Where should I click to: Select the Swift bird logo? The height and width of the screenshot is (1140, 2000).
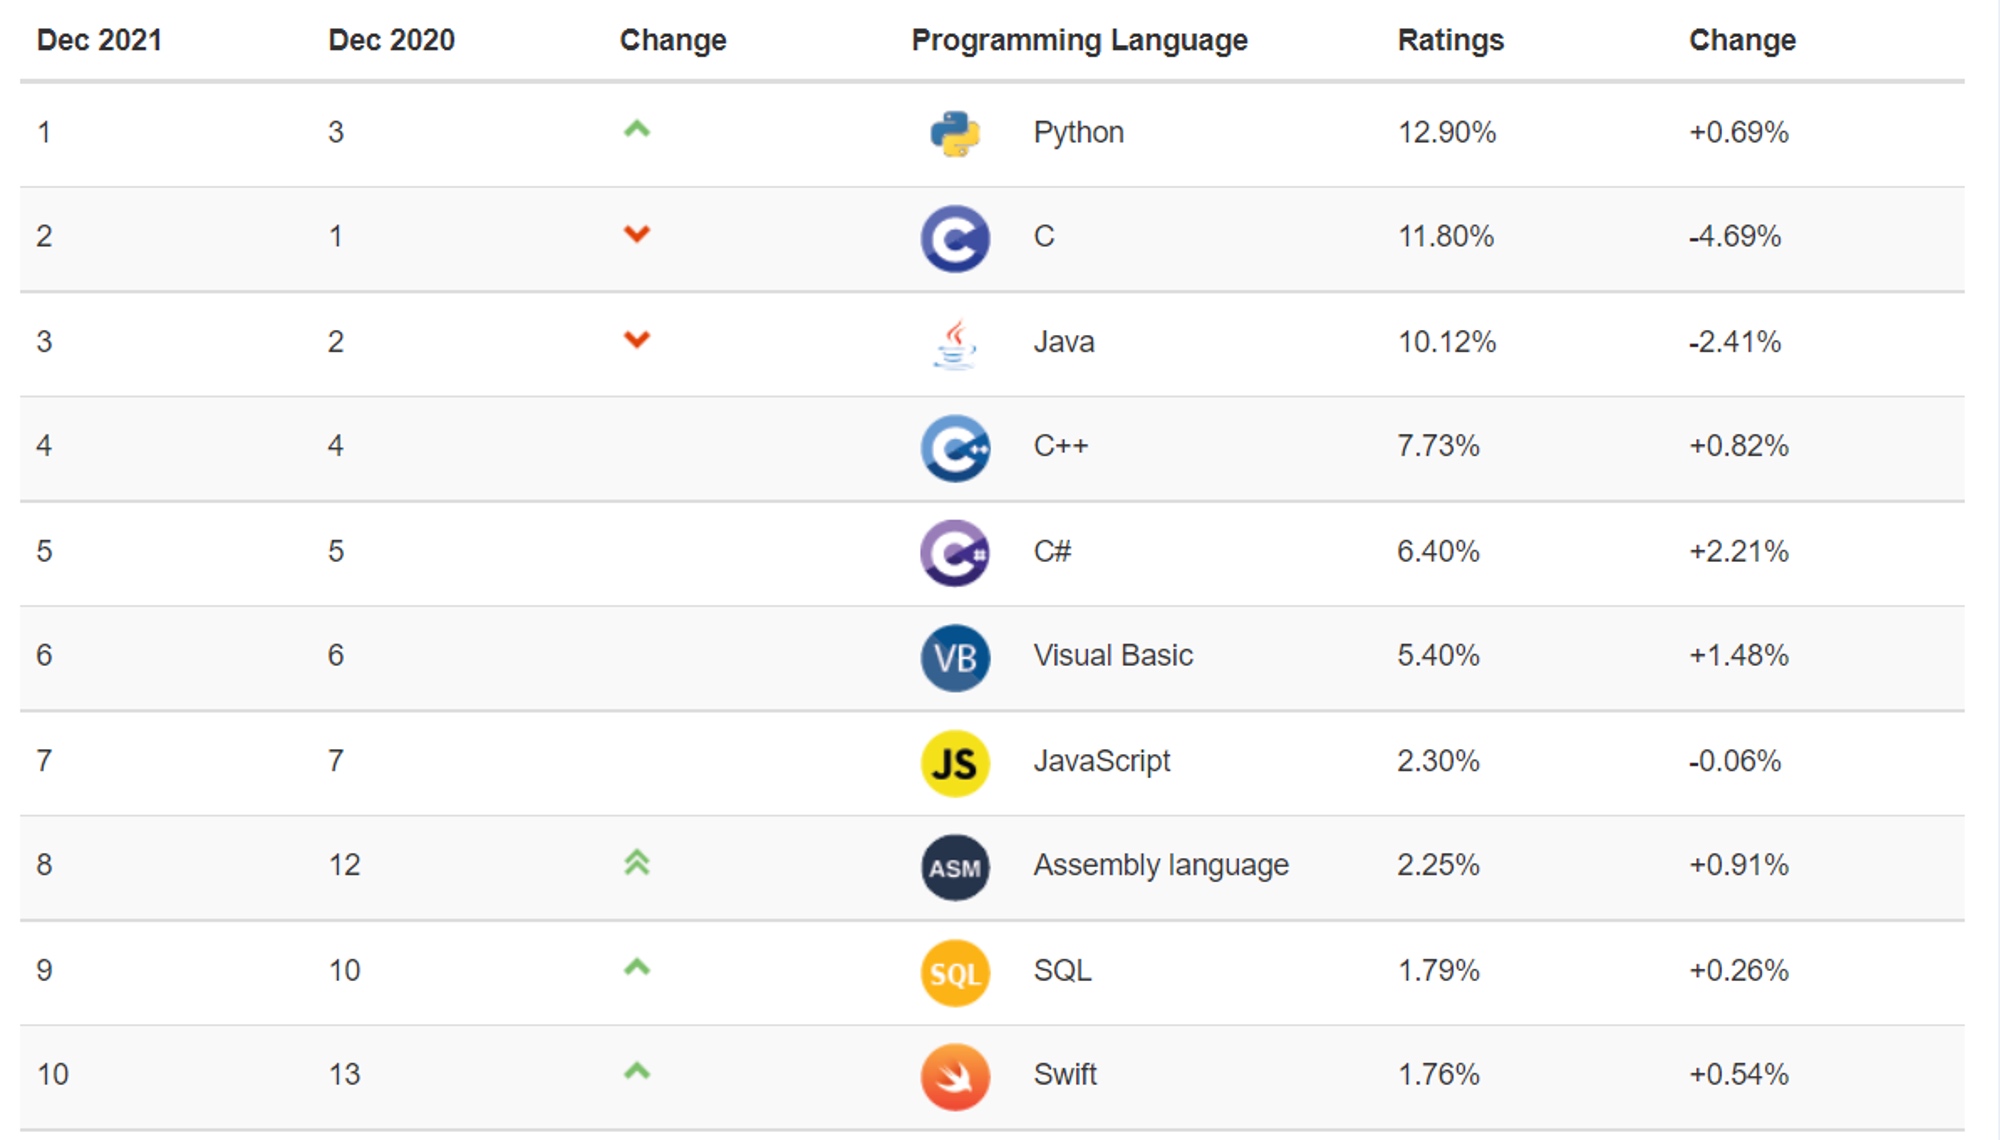[x=955, y=1077]
